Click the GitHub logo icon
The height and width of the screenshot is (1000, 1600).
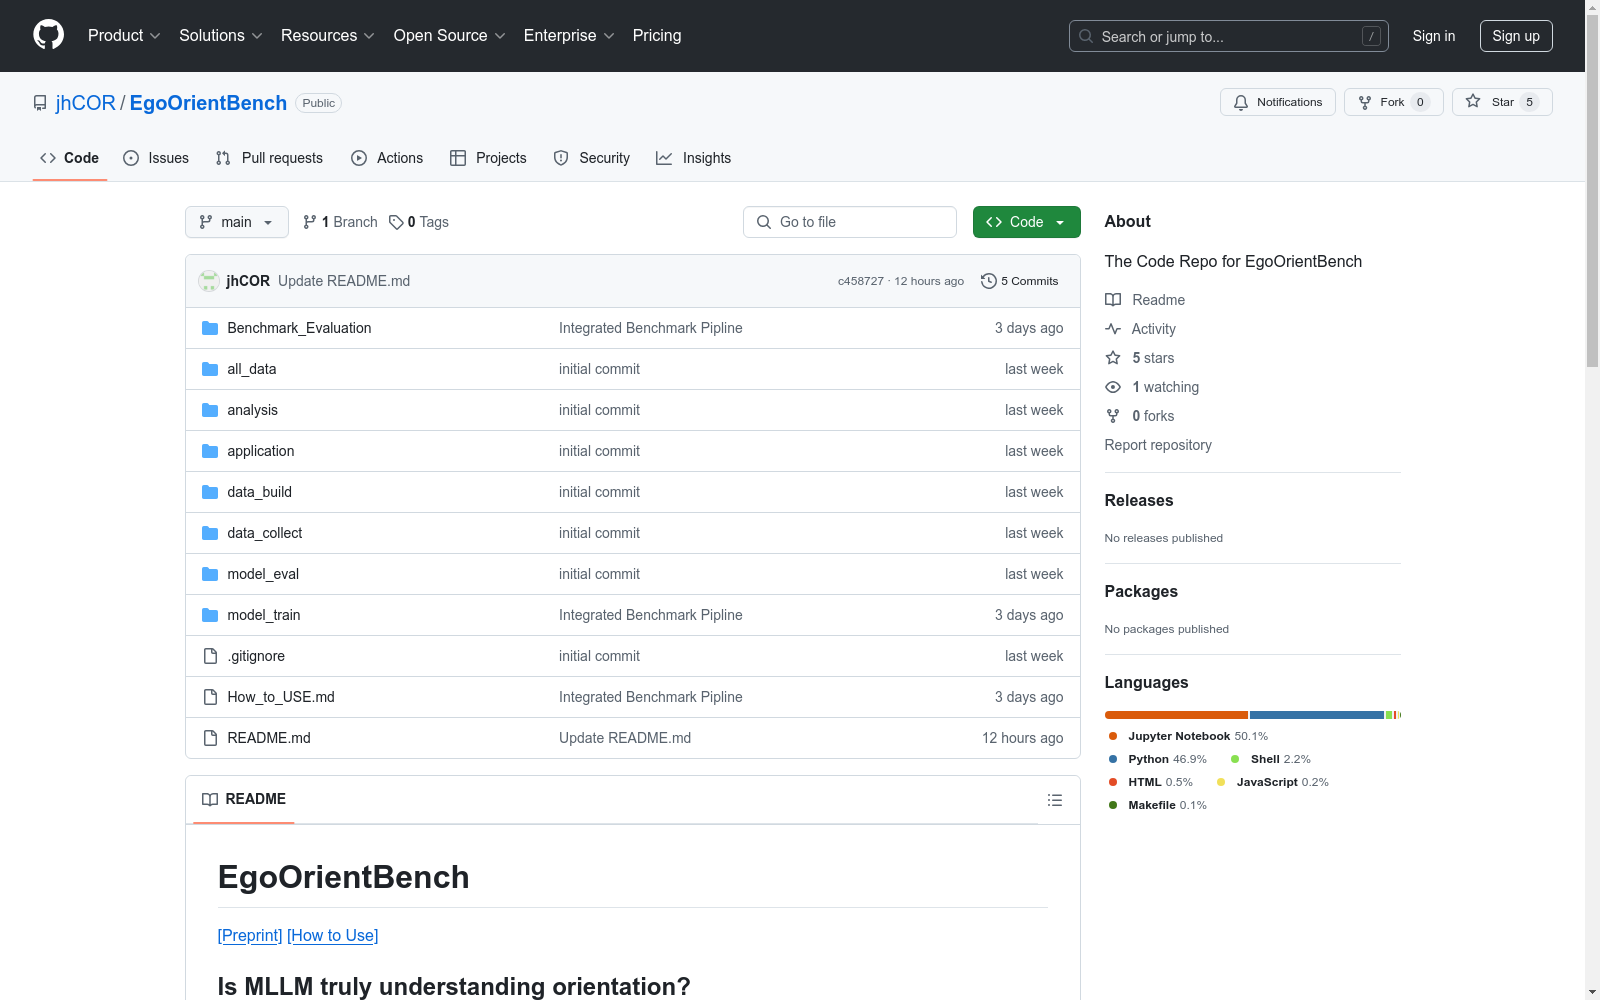48,35
